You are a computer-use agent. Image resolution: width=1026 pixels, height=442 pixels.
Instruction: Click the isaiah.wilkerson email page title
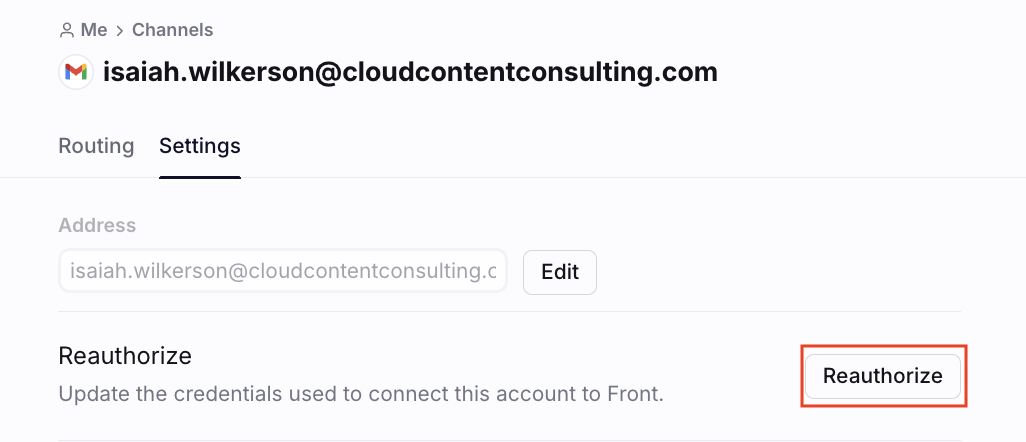(410, 71)
